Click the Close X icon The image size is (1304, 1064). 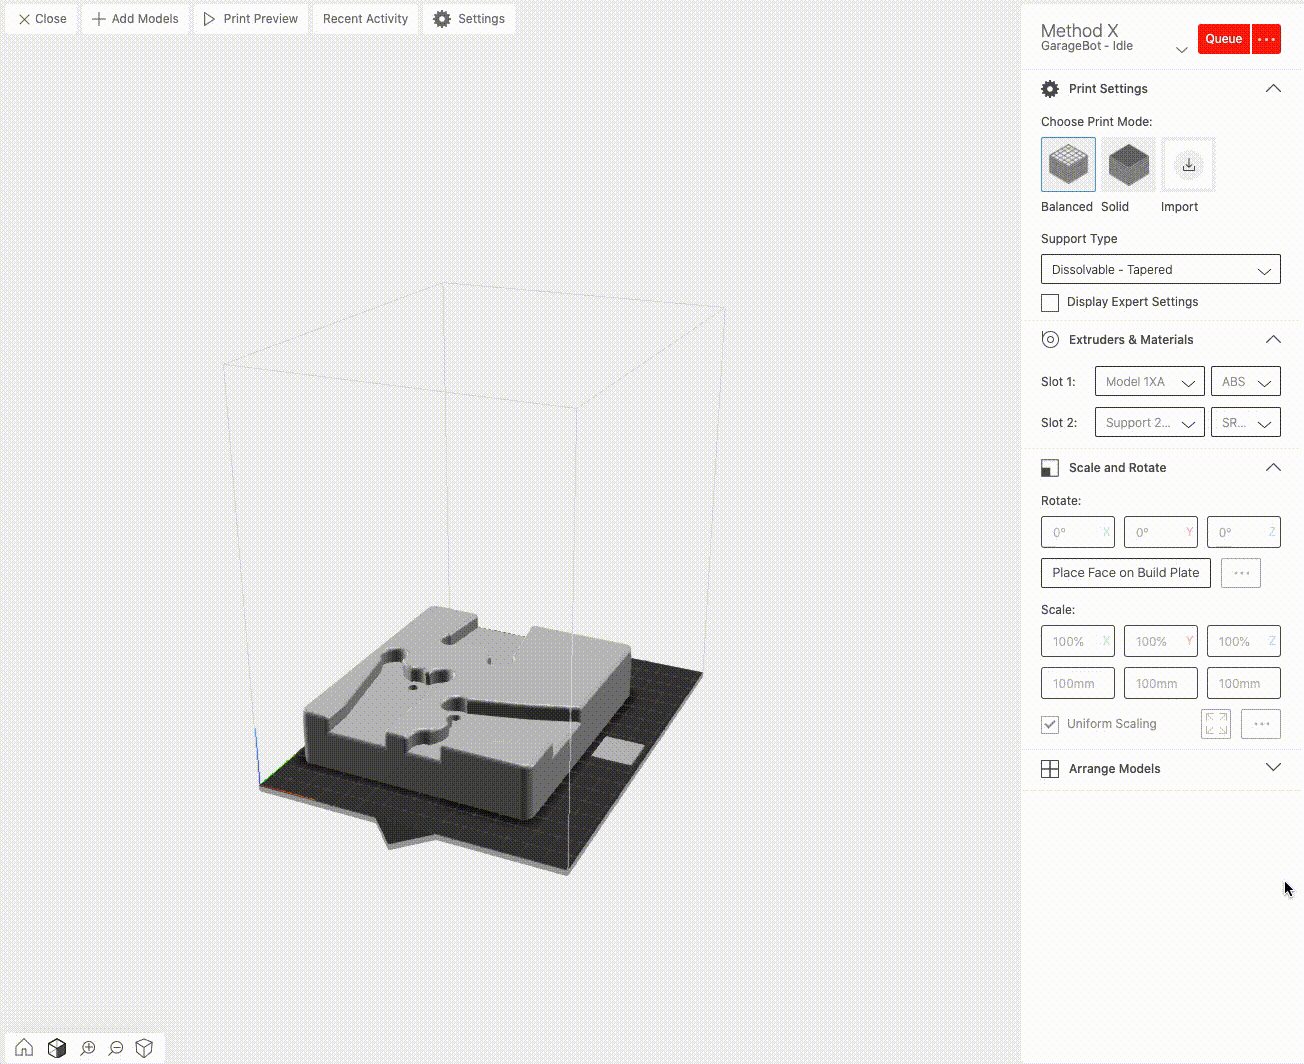tap(24, 19)
